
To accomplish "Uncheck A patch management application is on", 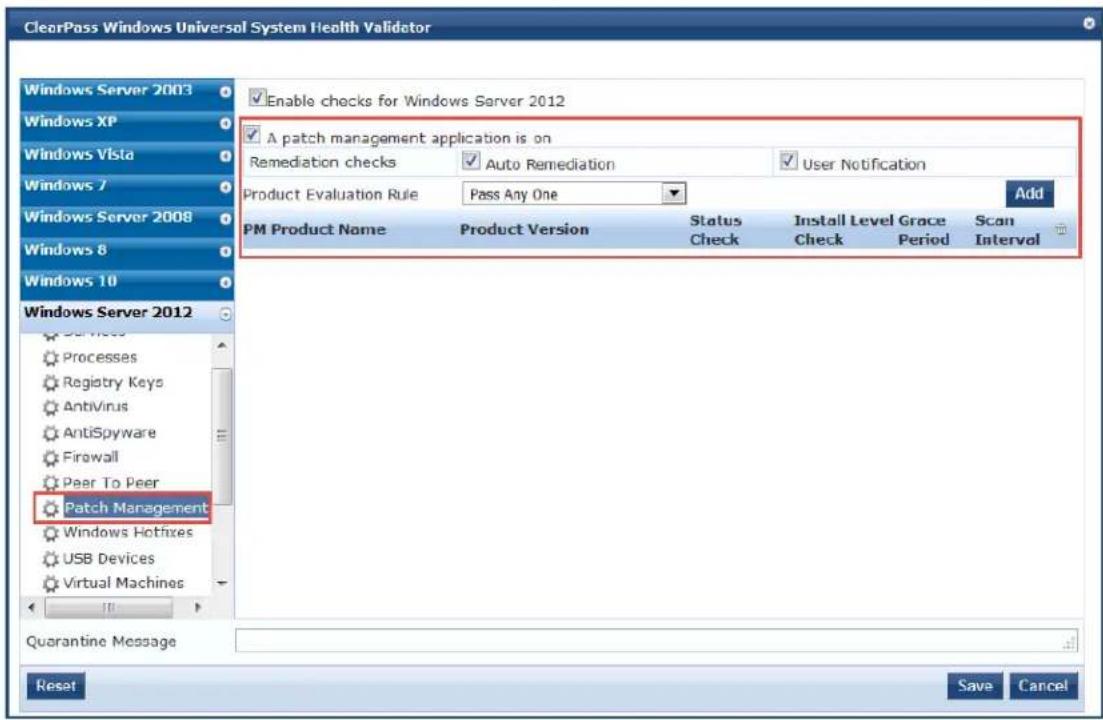I will pyautogui.click(x=252, y=134).
